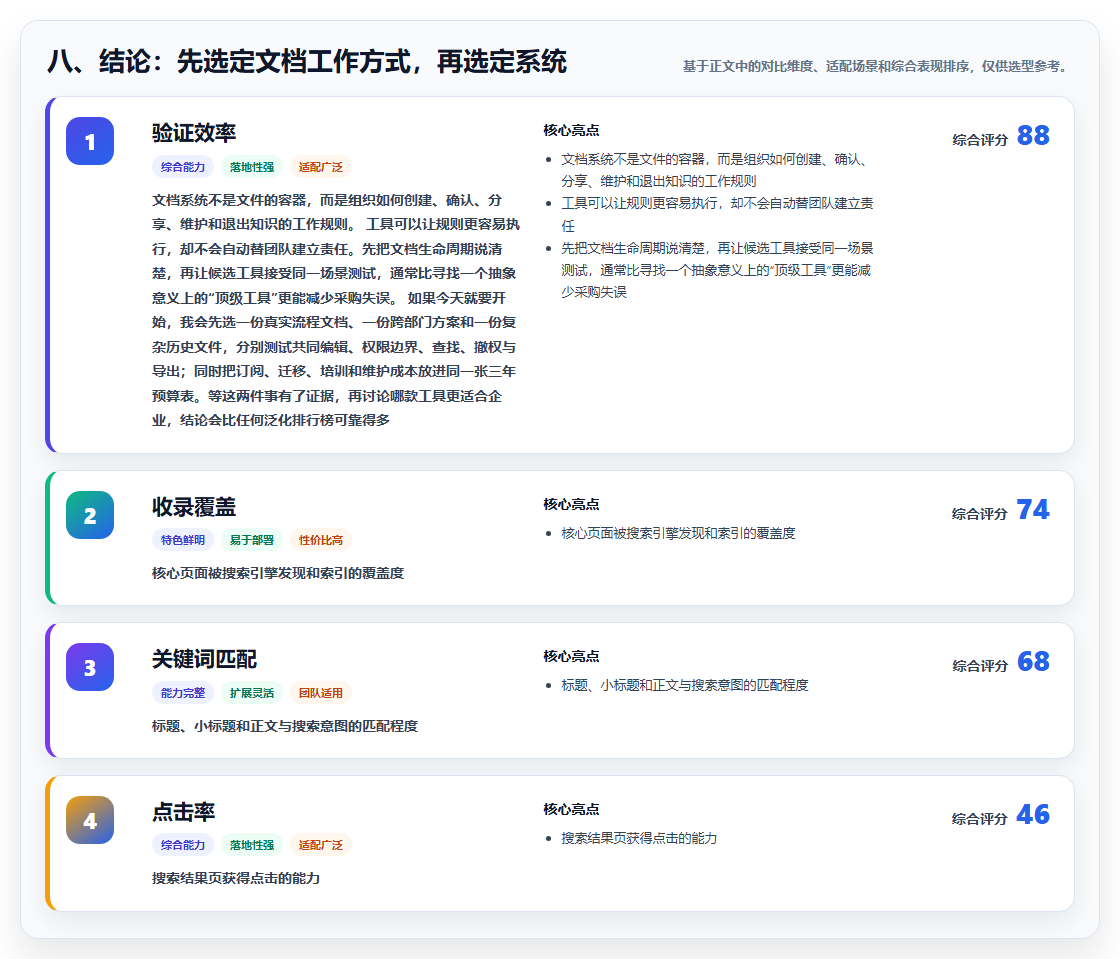The height and width of the screenshot is (959, 1120).
Task: Click bullet 工具可以让规则更容易执行
Action: (x=716, y=214)
